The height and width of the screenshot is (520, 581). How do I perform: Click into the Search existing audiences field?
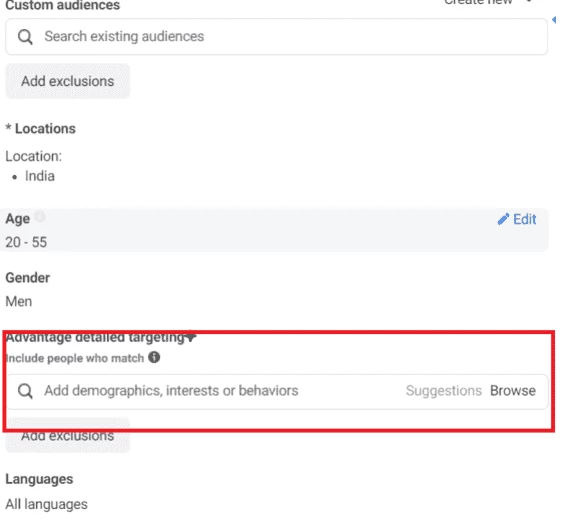pos(276,37)
